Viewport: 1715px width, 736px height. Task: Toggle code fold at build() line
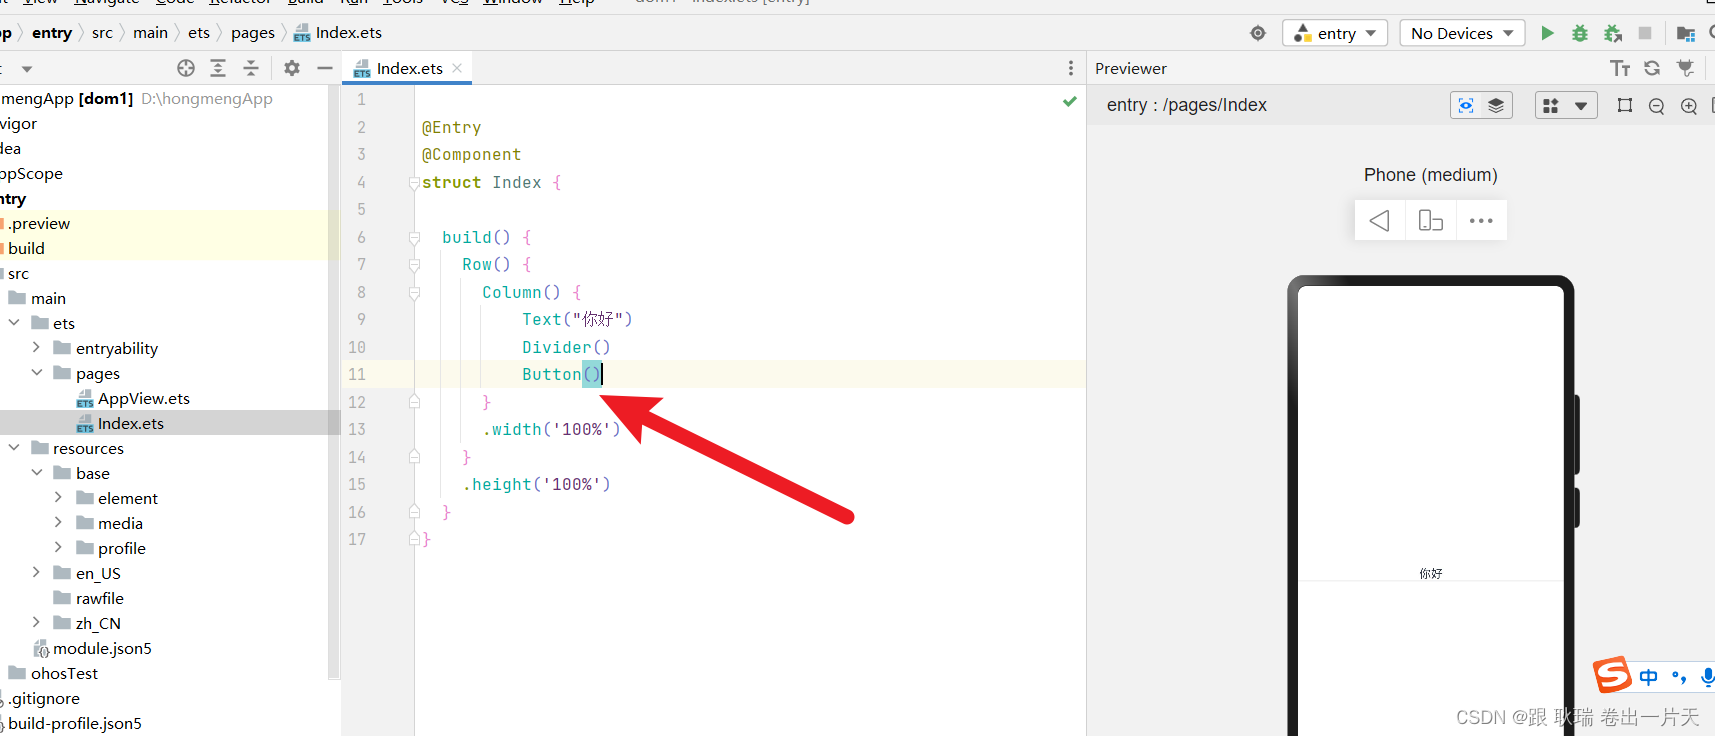414,238
